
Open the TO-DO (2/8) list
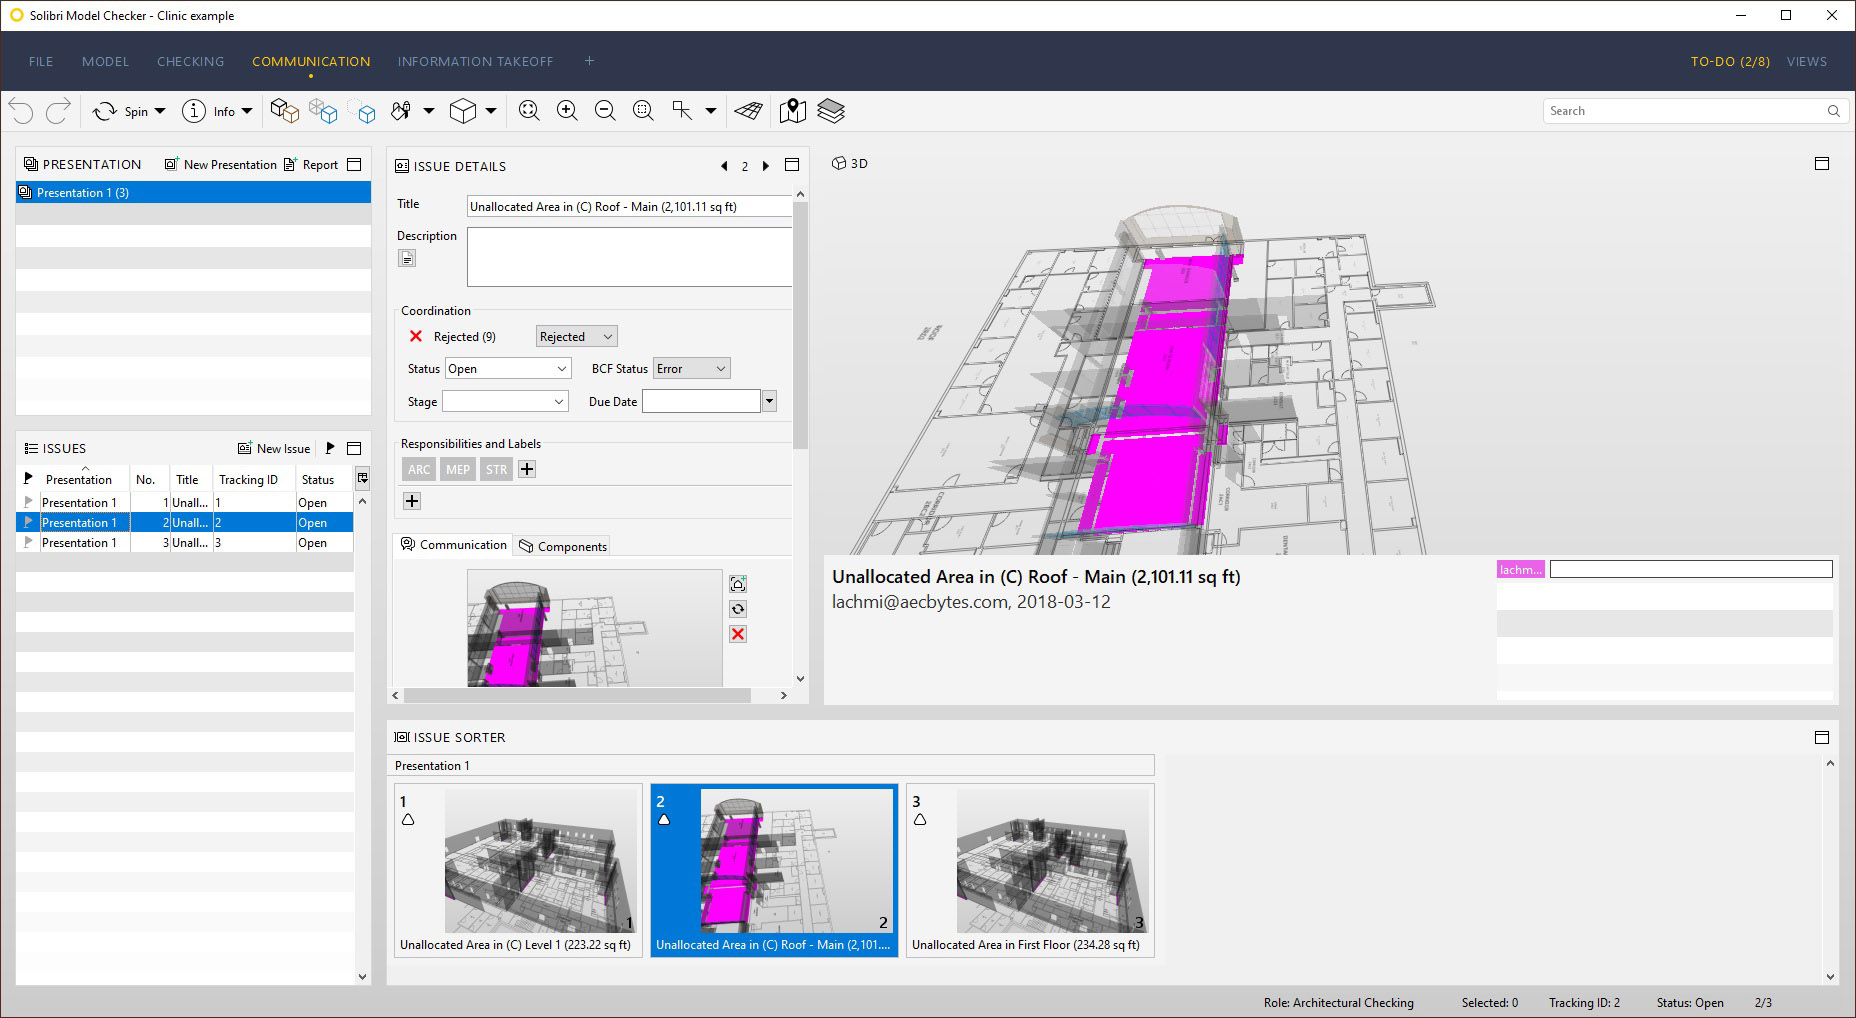pyautogui.click(x=1730, y=61)
